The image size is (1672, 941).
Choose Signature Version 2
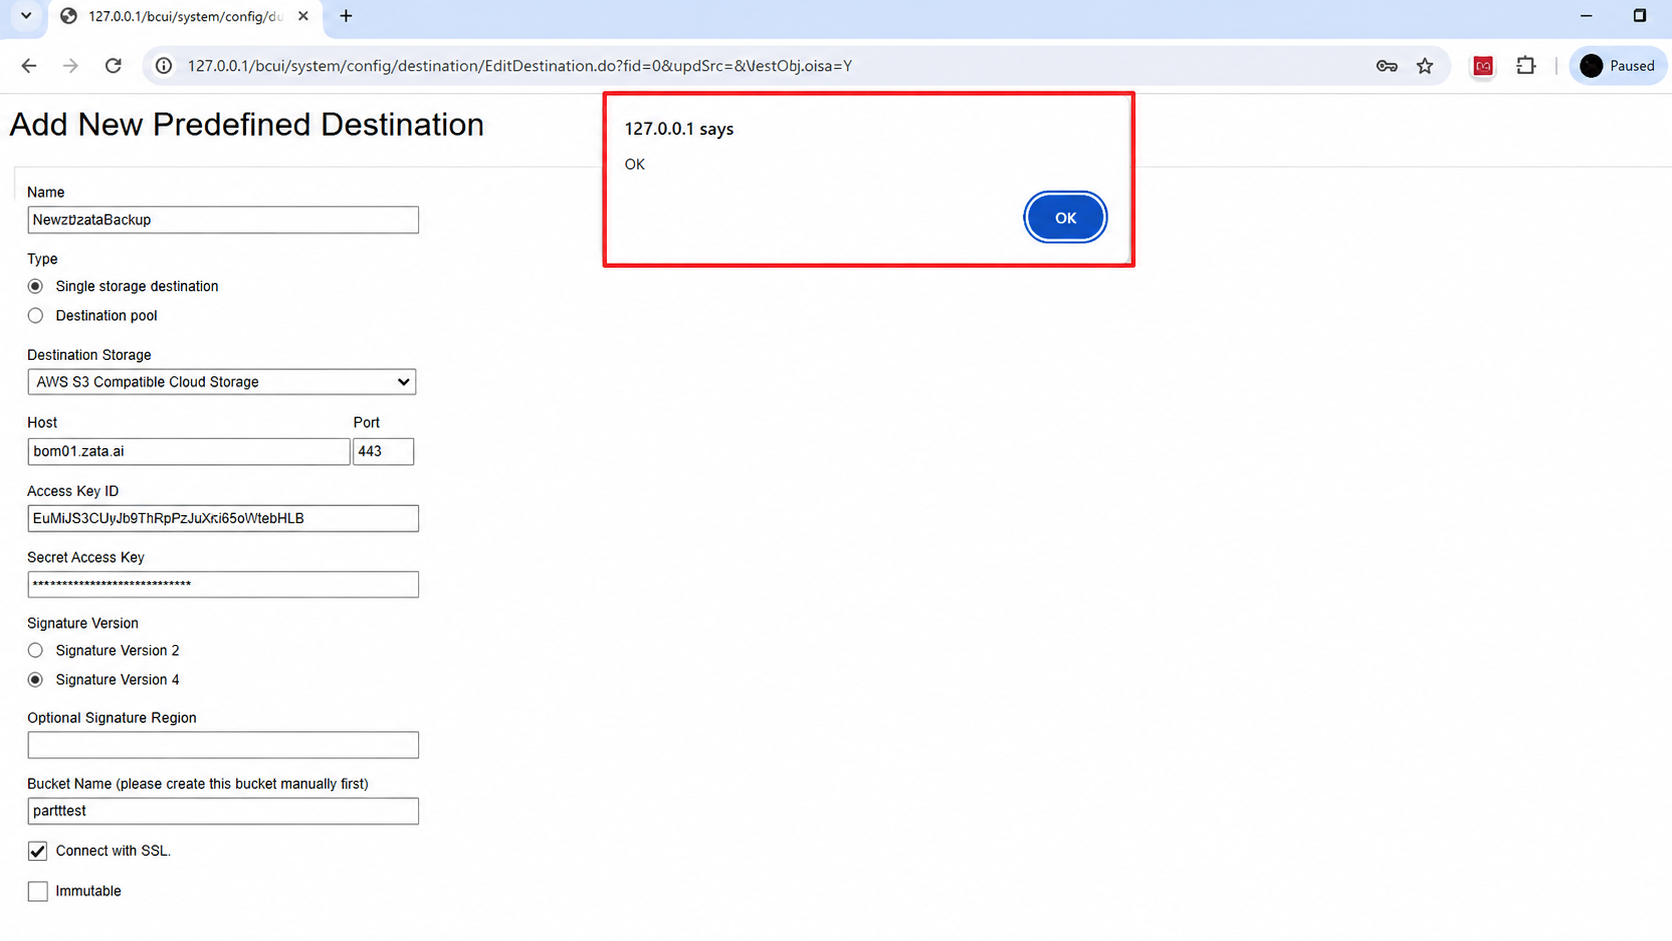(36, 650)
